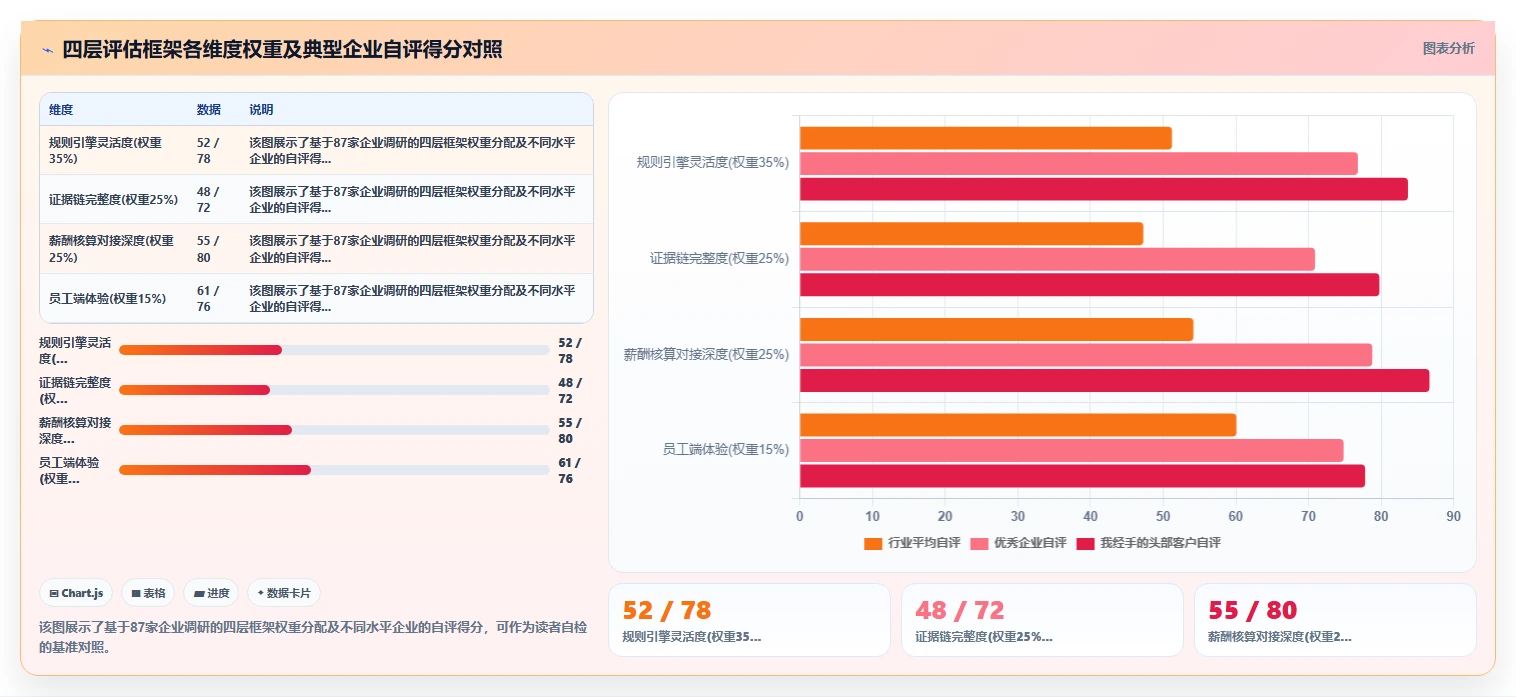This screenshot has height=697, width=1516.
Task: Click the 员工端体验 progress bar
Action: [334, 470]
